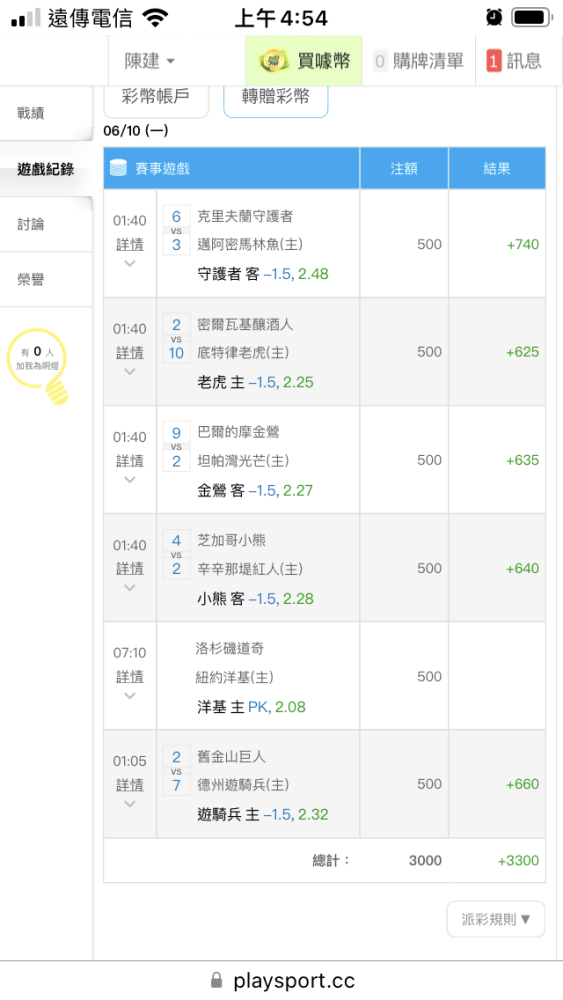563x1000 pixels.
Task: Expand details chevron for Guardians vs Marlins game
Action: (x=130, y=263)
